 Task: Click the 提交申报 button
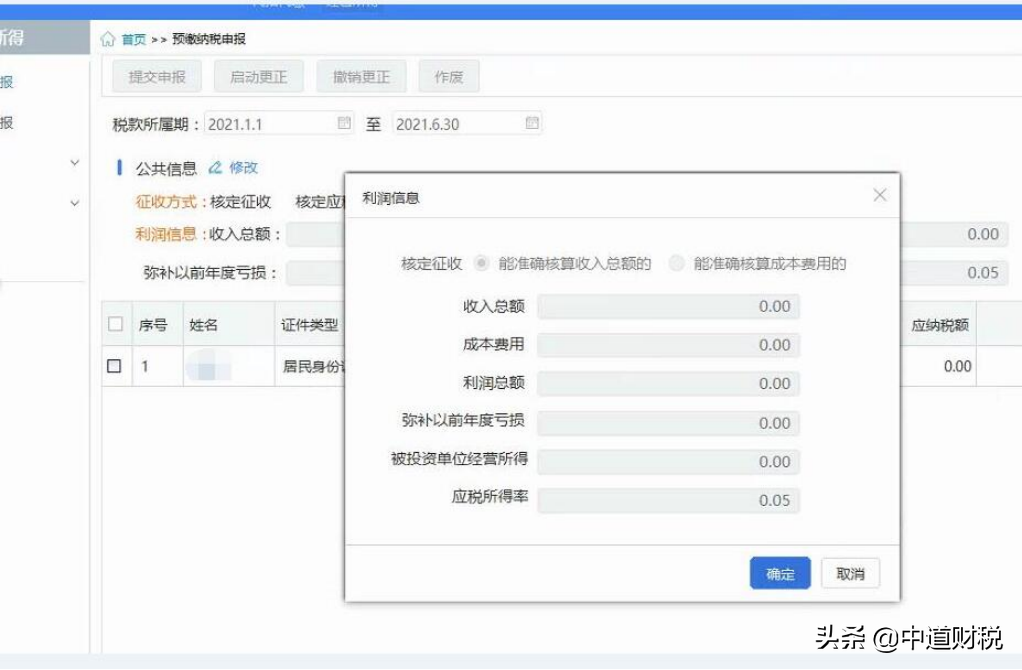coord(157,76)
